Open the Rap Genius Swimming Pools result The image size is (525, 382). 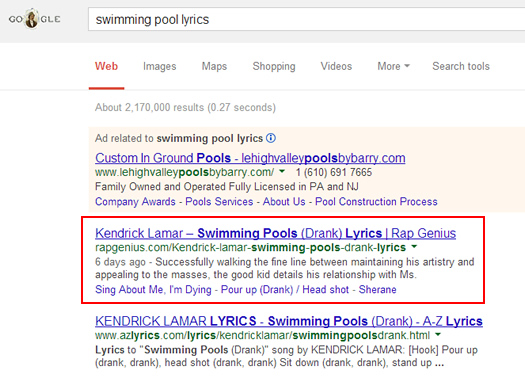coord(276,233)
